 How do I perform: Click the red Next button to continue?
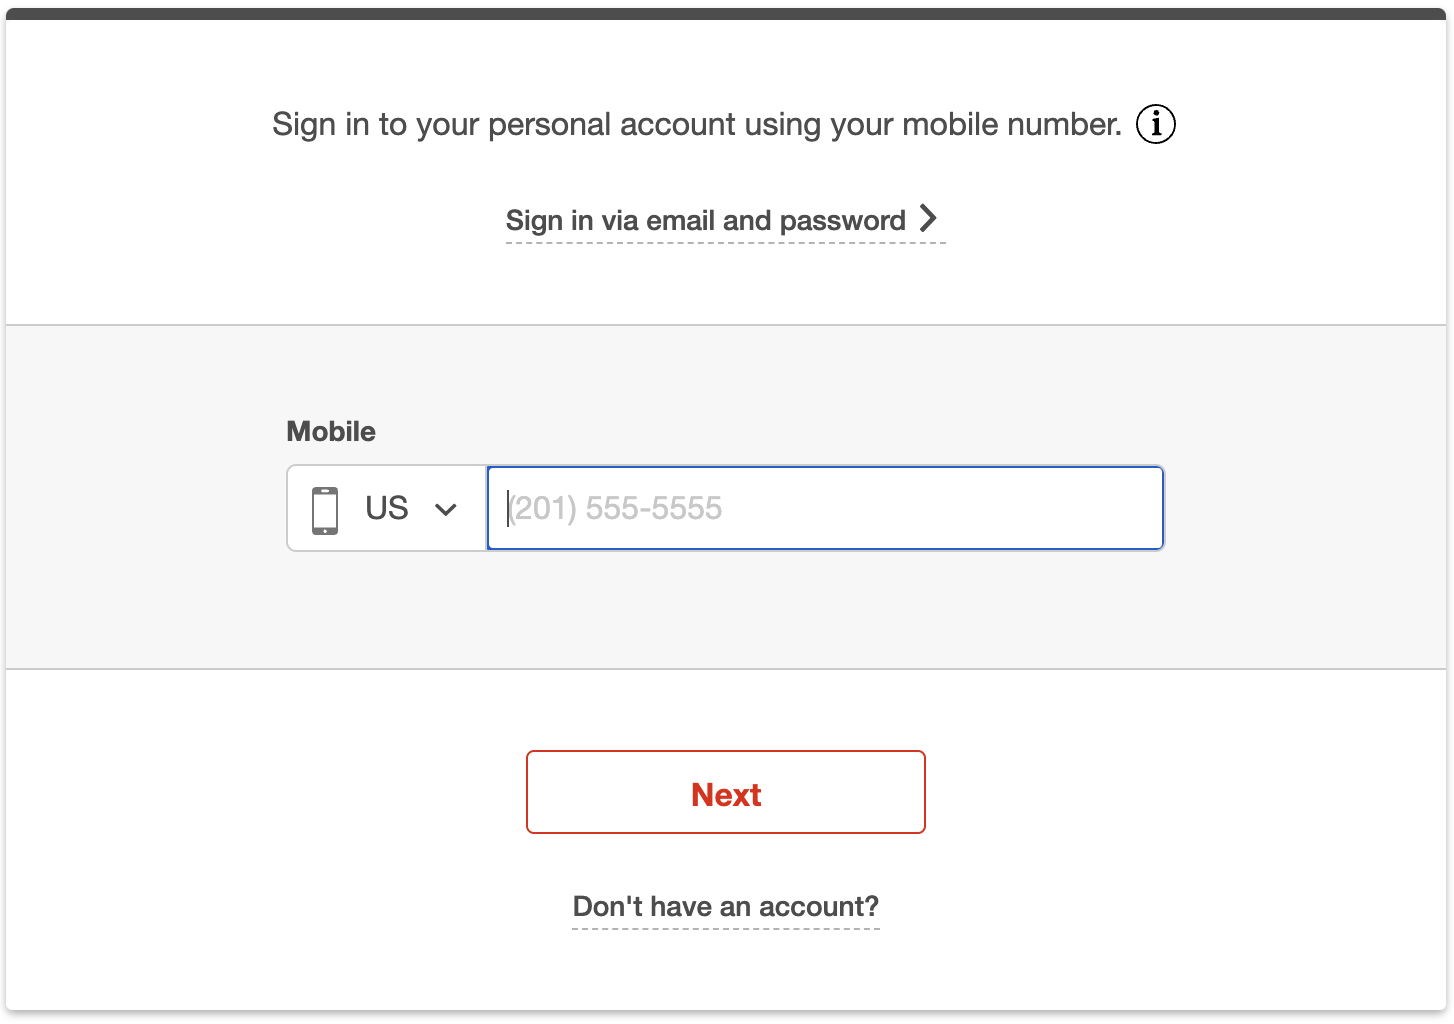coord(725,792)
